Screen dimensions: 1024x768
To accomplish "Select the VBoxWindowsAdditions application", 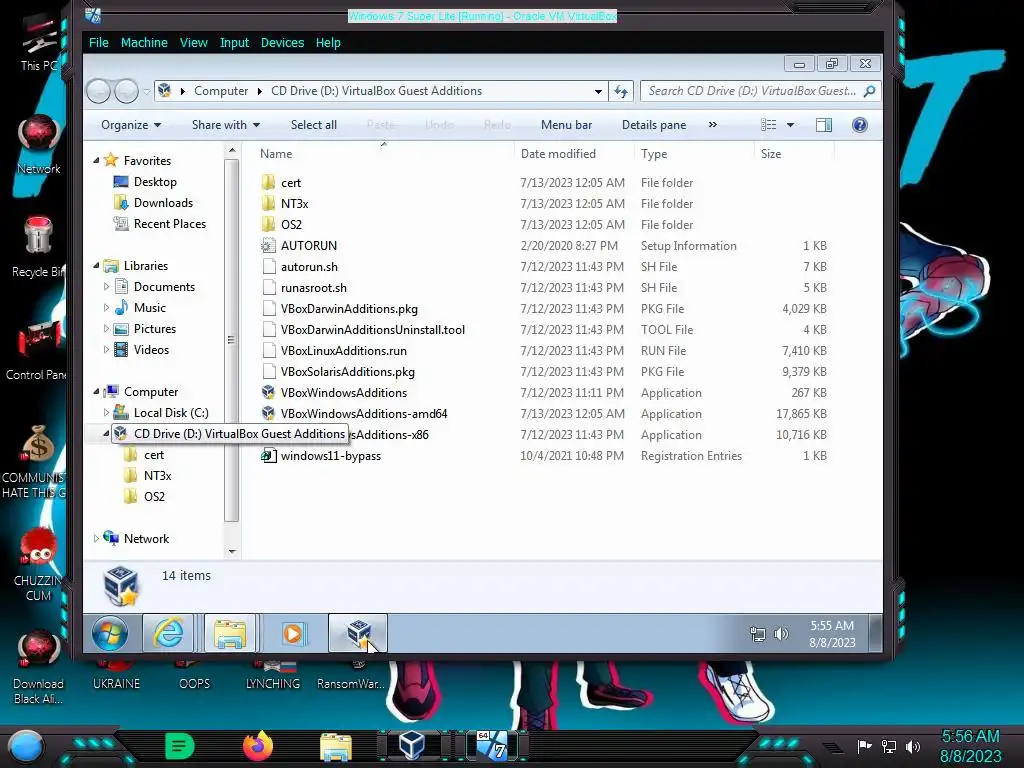I will click(x=344, y=392).
